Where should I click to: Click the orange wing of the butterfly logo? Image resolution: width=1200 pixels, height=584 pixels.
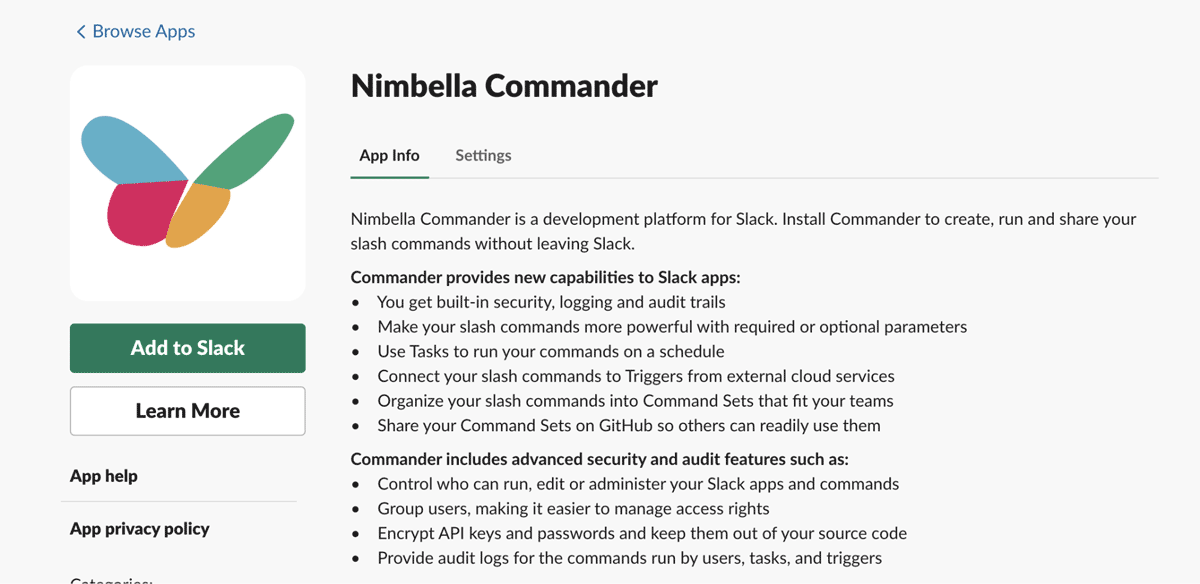pos(200,215)
